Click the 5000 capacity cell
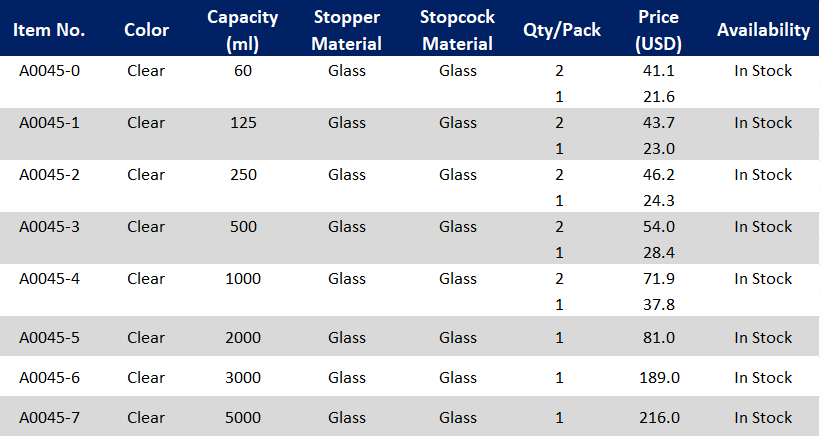This screenshot has height=436, width=820. click(243, 417)
